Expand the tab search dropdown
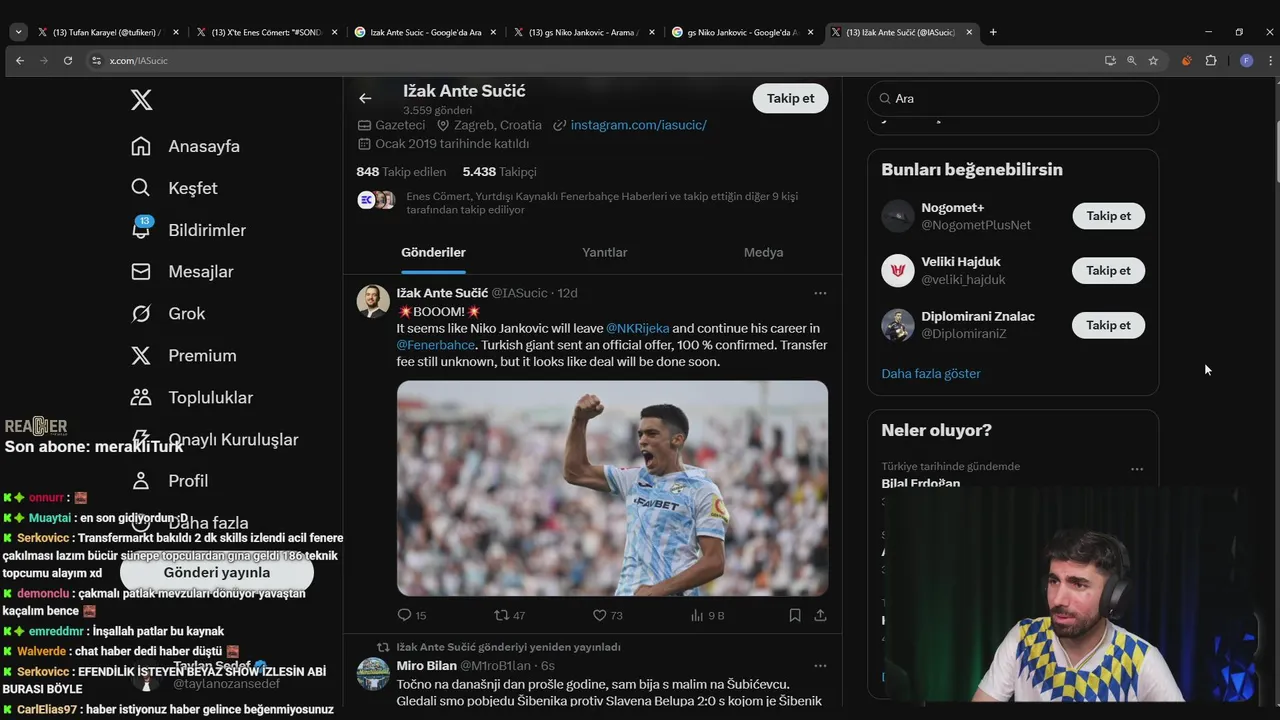The width and height of the screenshot is (1280, 720). 18,32
